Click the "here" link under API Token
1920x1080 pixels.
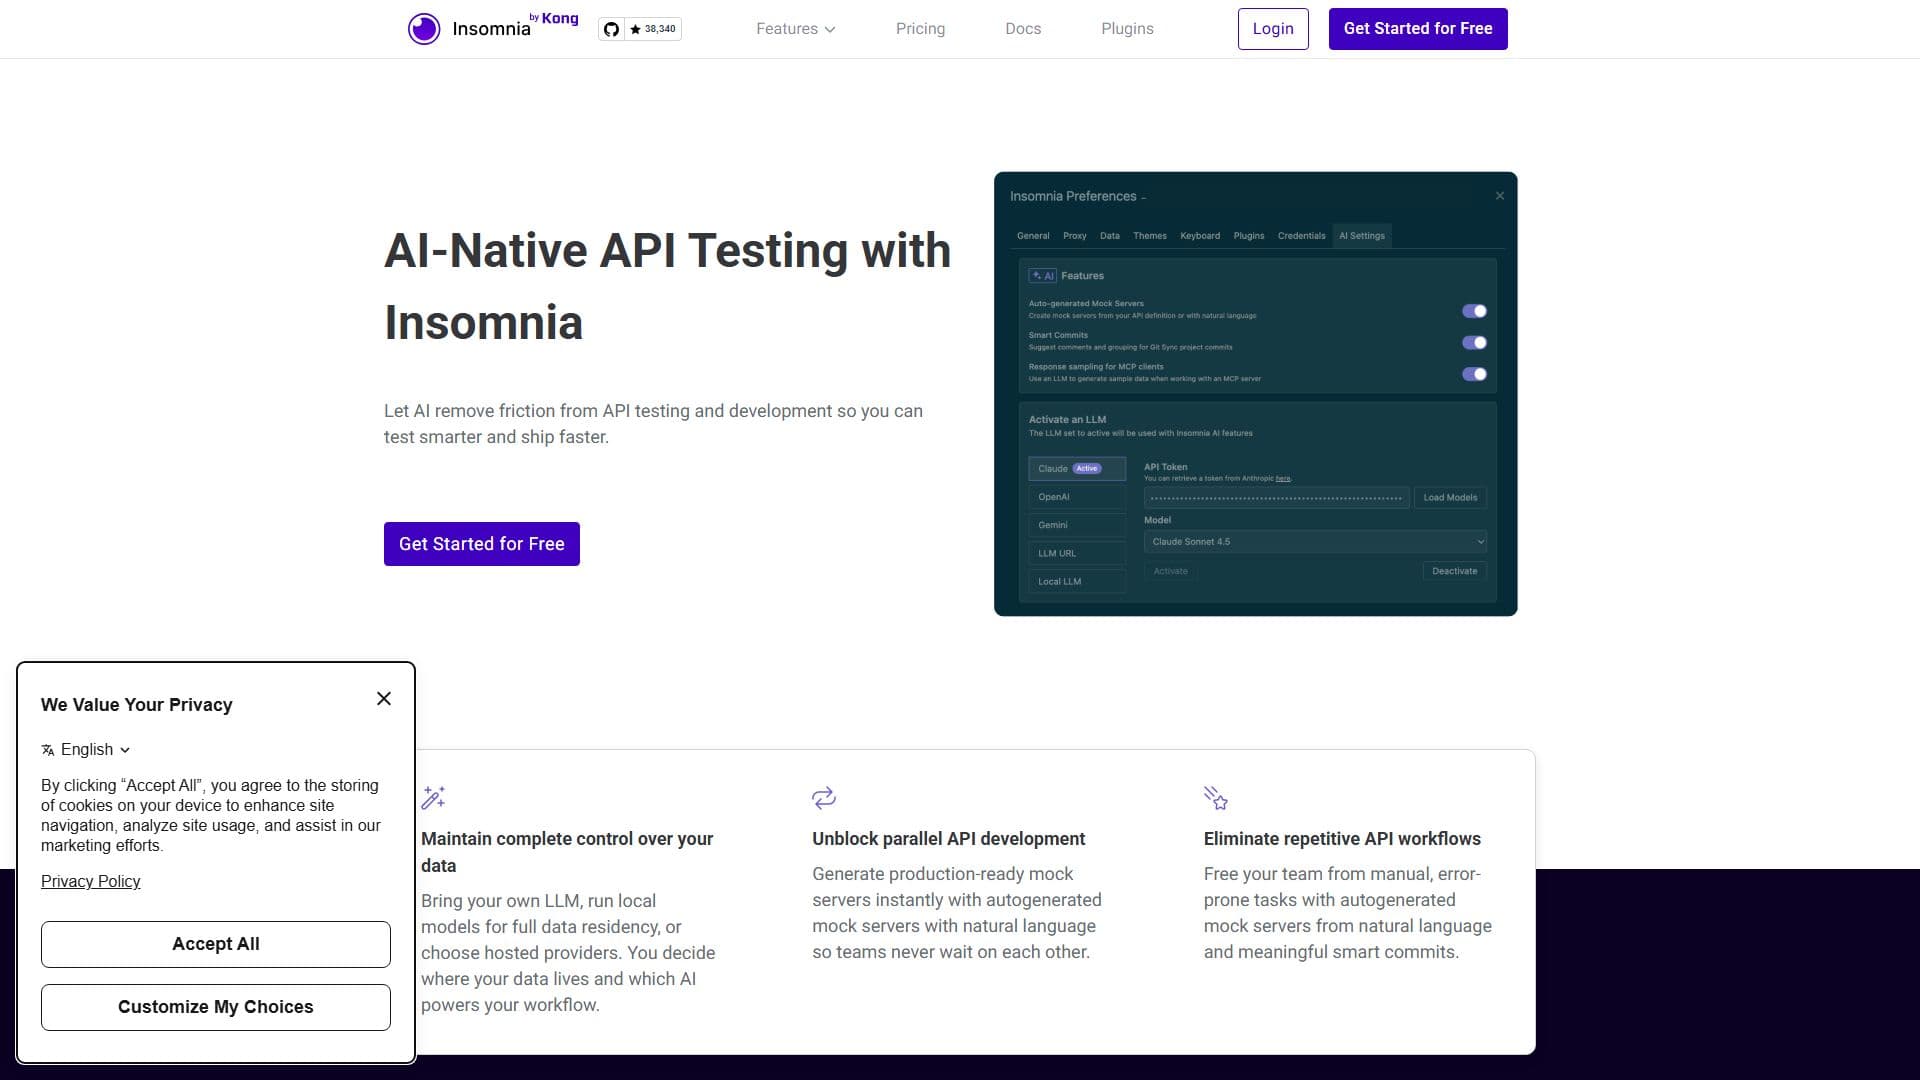pos(1283,479)
